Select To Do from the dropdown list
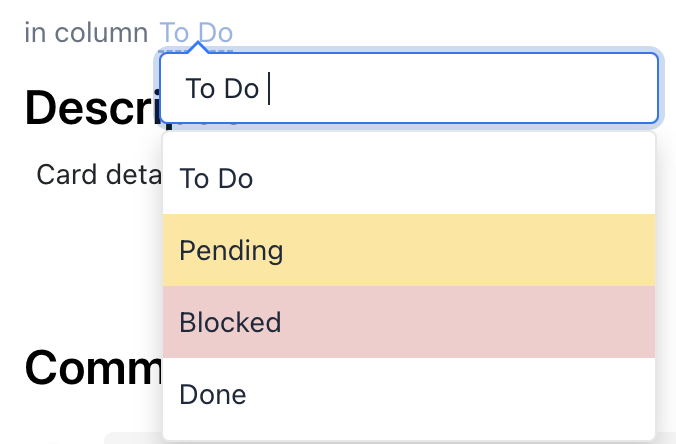This screenshot has height=444, width=676. (216, 178)
